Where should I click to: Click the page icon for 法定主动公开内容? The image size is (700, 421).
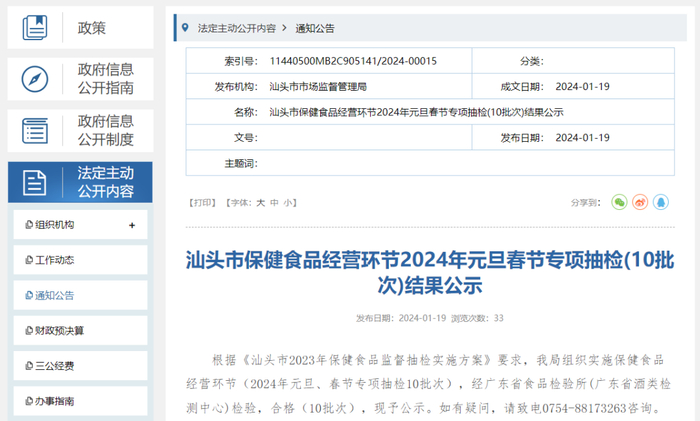(x=35, y=183)
